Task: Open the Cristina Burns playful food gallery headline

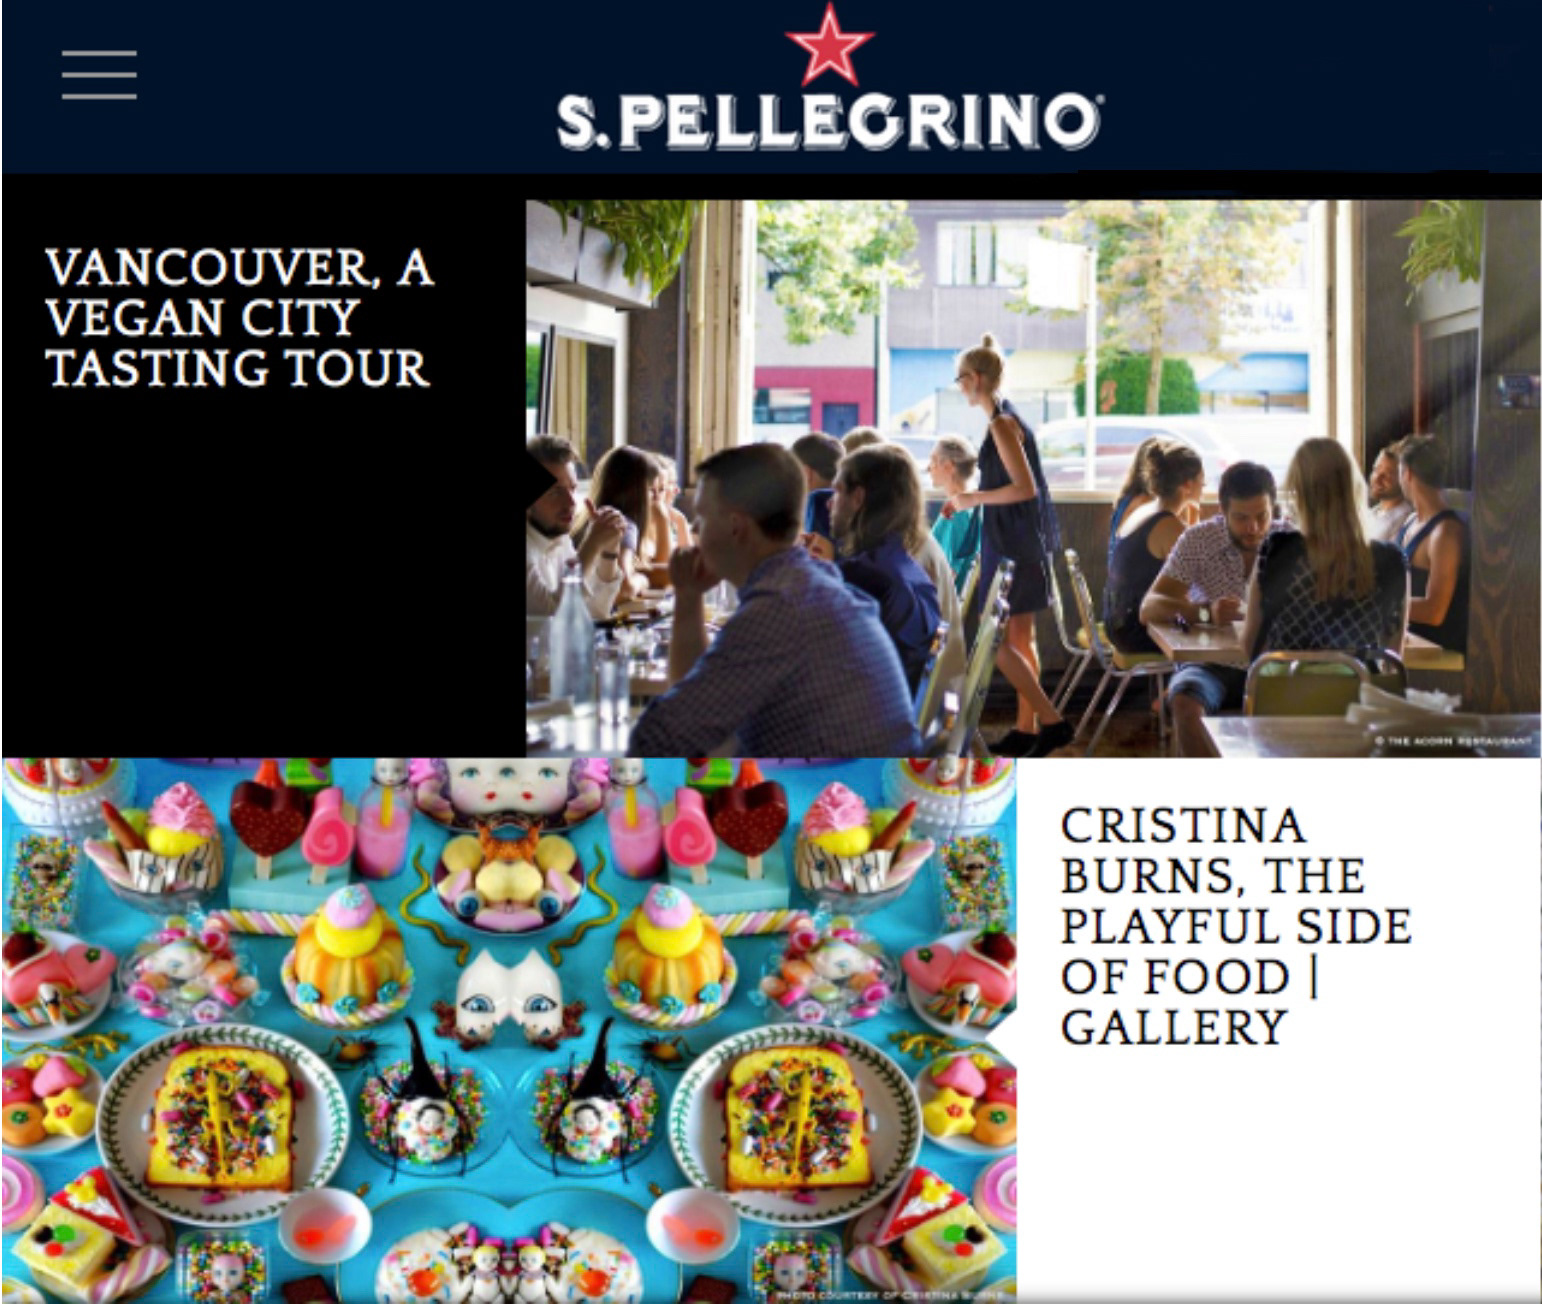Action: pos(1235,926)
